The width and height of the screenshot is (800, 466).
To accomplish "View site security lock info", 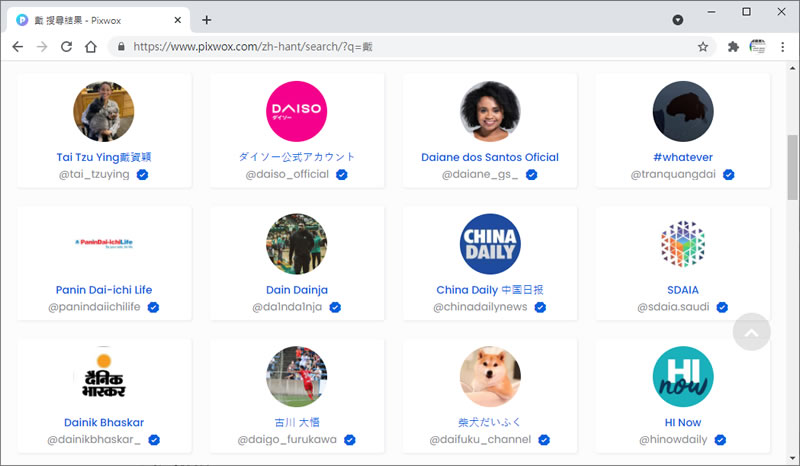I will coord(121,47).
